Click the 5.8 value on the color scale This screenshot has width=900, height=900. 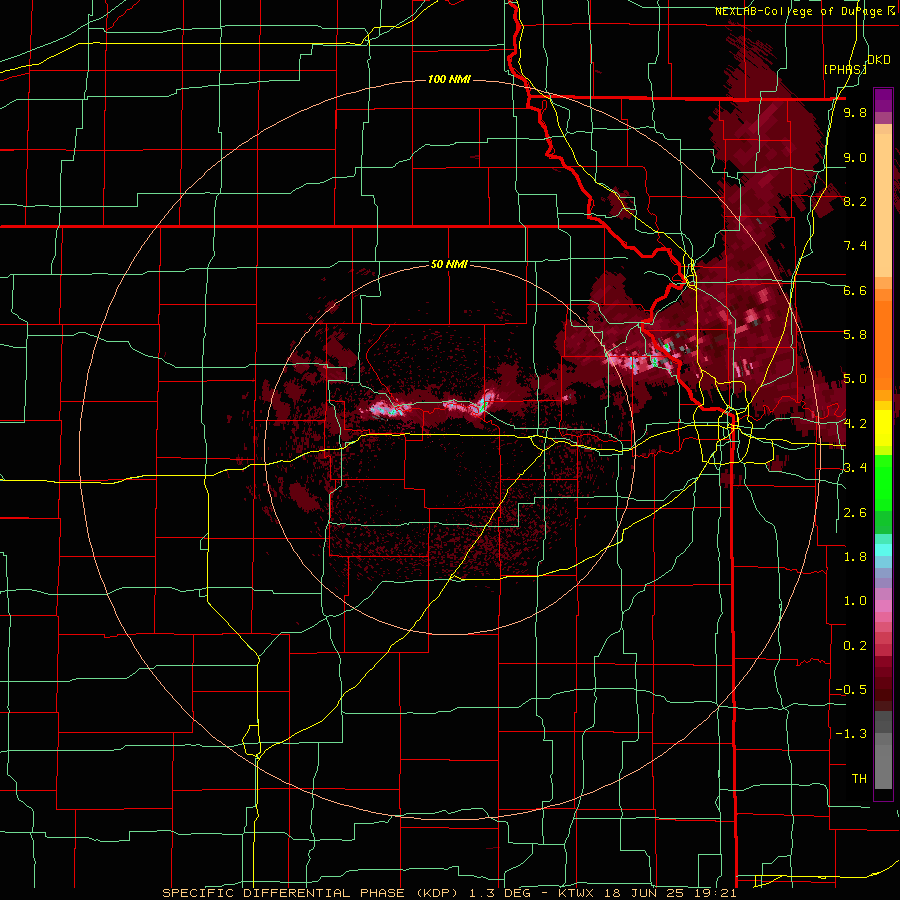tap(855, 335)
